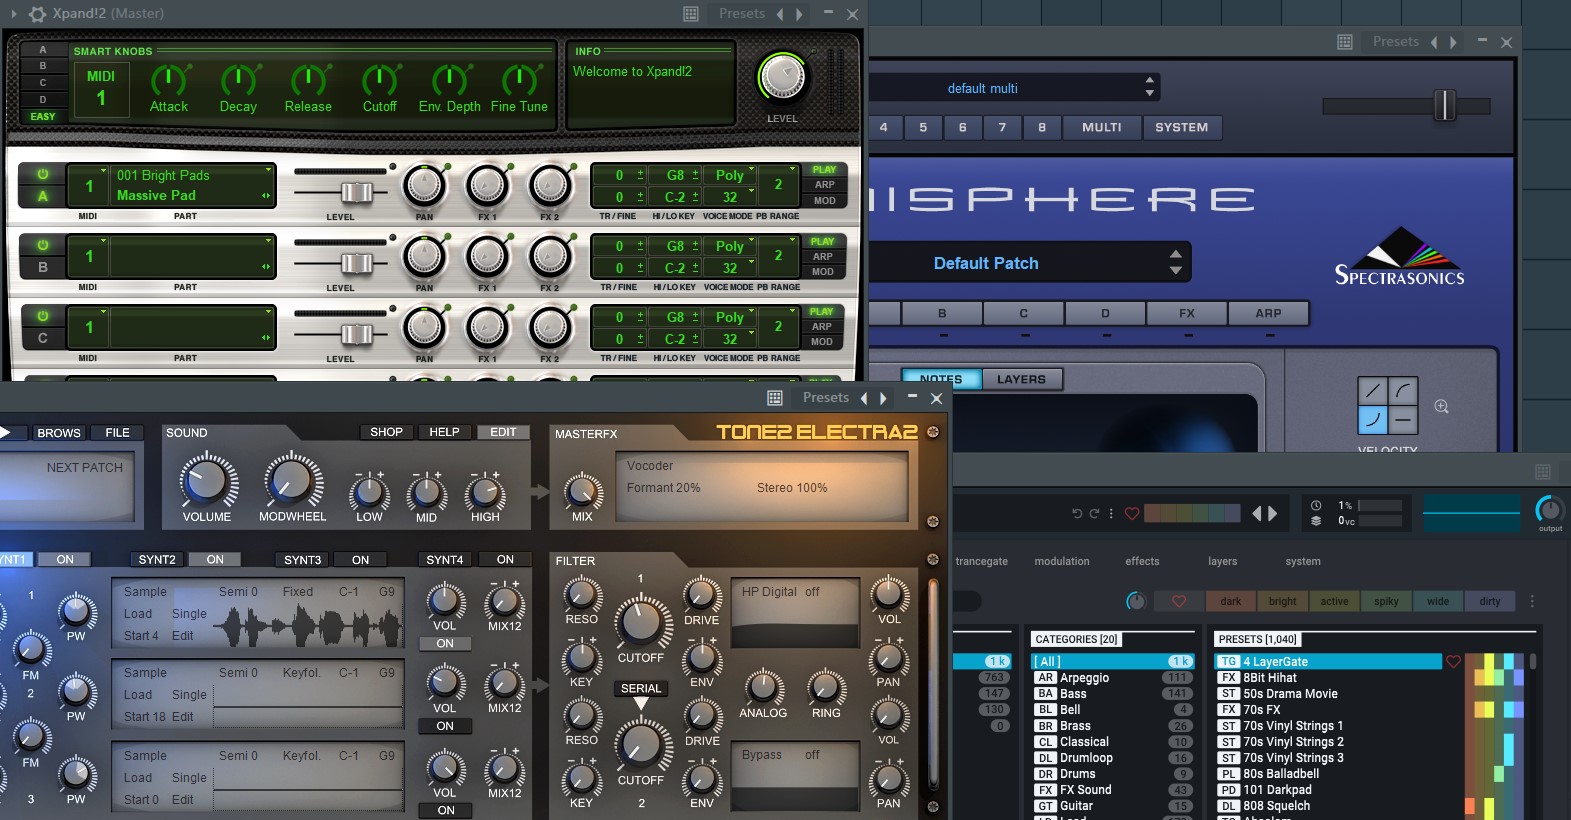
Task: Click the Xpand!2 master LEVEL knob
Action: (x=782, y=77)
